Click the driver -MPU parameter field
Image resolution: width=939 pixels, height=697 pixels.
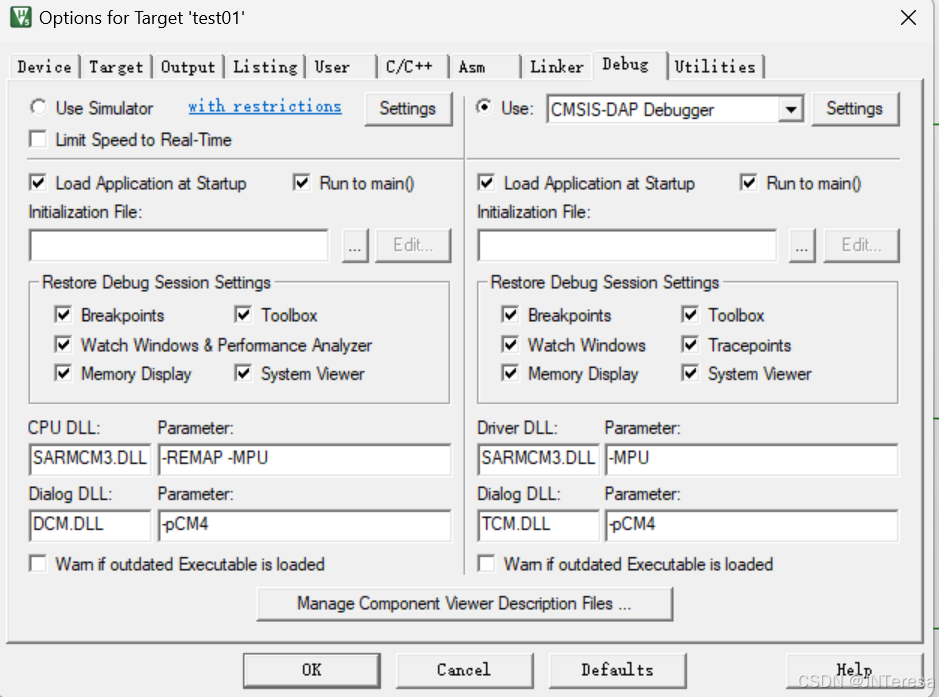click(752, 459)
